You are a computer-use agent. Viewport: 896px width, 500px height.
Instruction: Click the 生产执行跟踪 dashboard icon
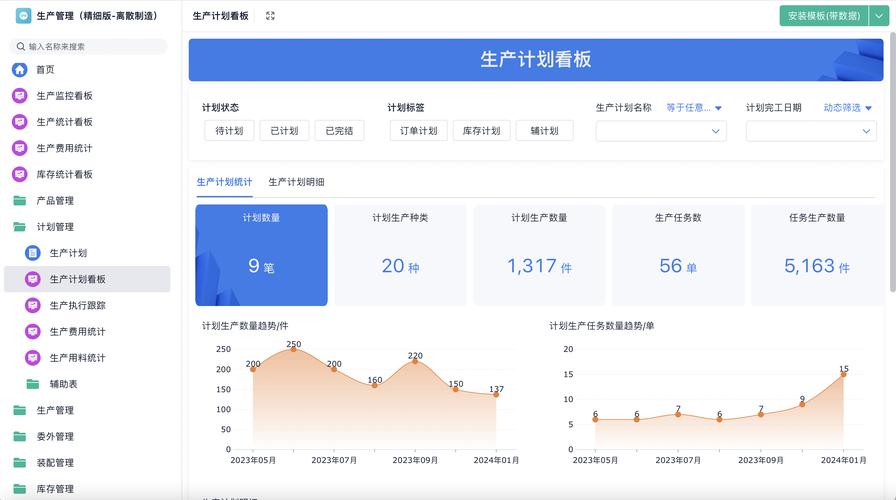(33, 305)
